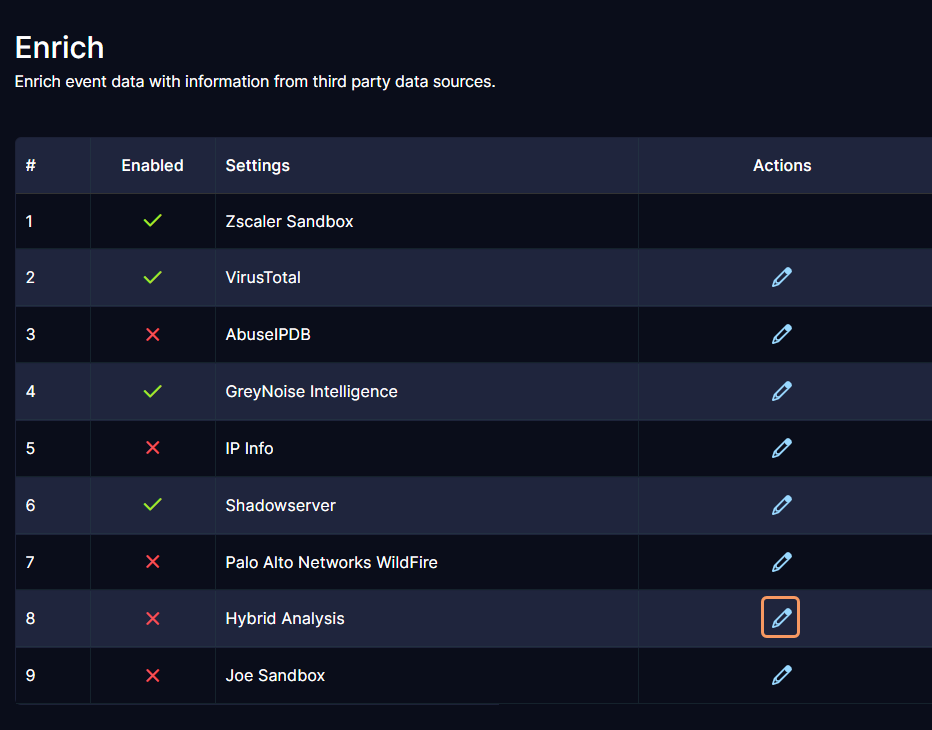Edit AbuseIPDB via its pencil icon
The width and height of the screenshot is (932, 730).
tap(781, 334)
